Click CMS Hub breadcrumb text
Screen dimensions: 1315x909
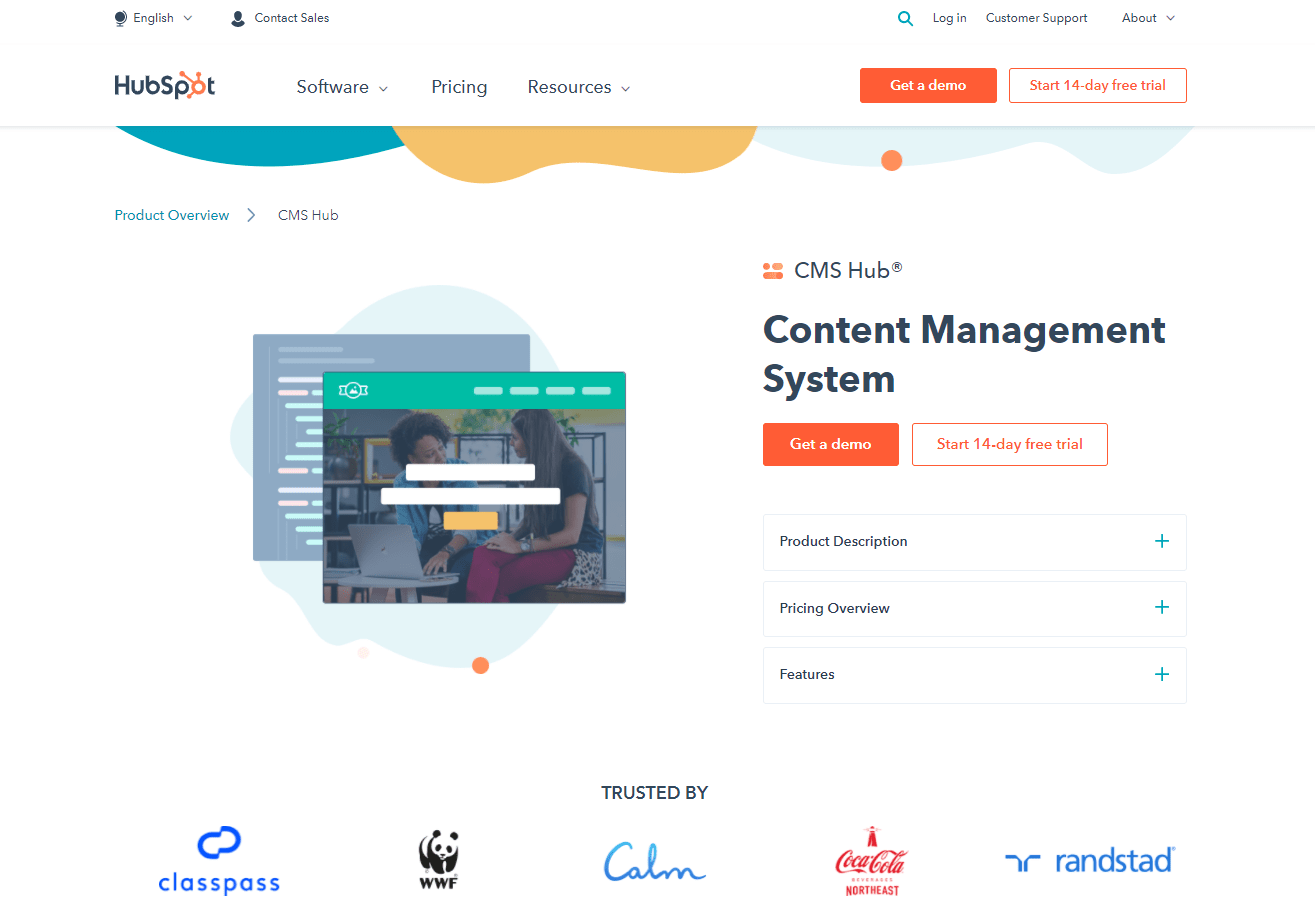point(308,215)
